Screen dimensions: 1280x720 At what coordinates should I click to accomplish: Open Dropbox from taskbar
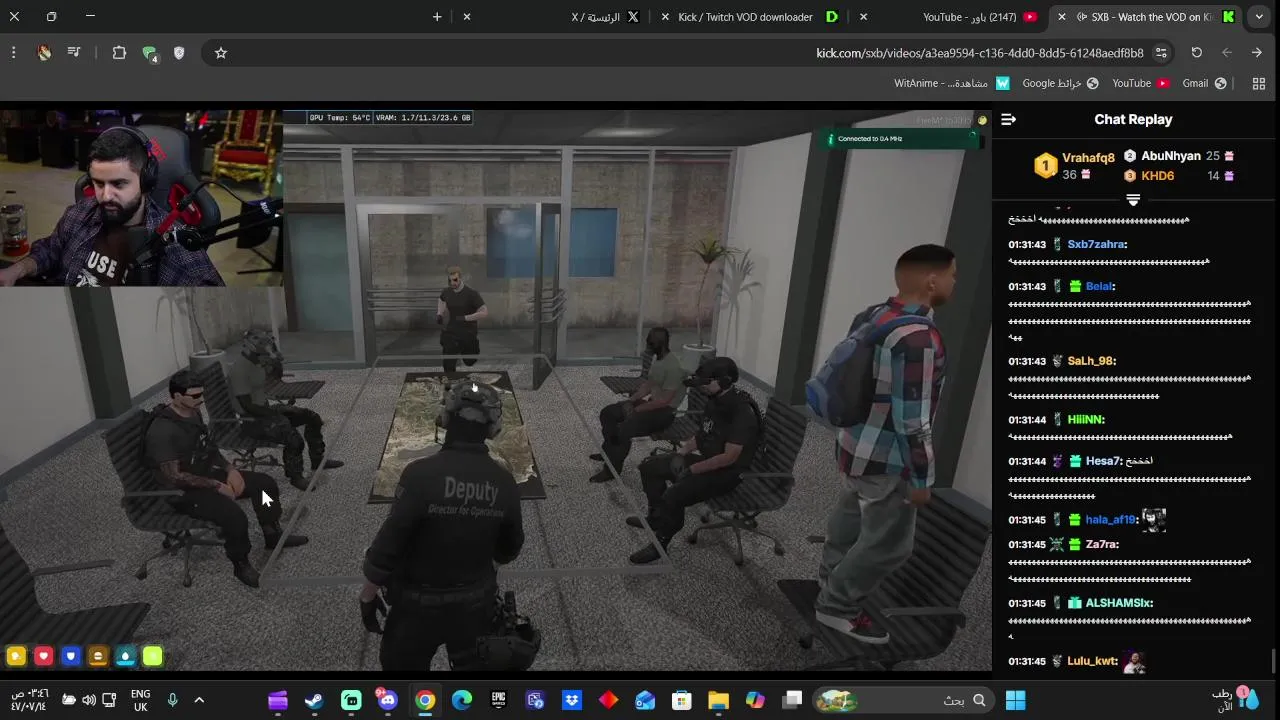[x=572, y=700]
